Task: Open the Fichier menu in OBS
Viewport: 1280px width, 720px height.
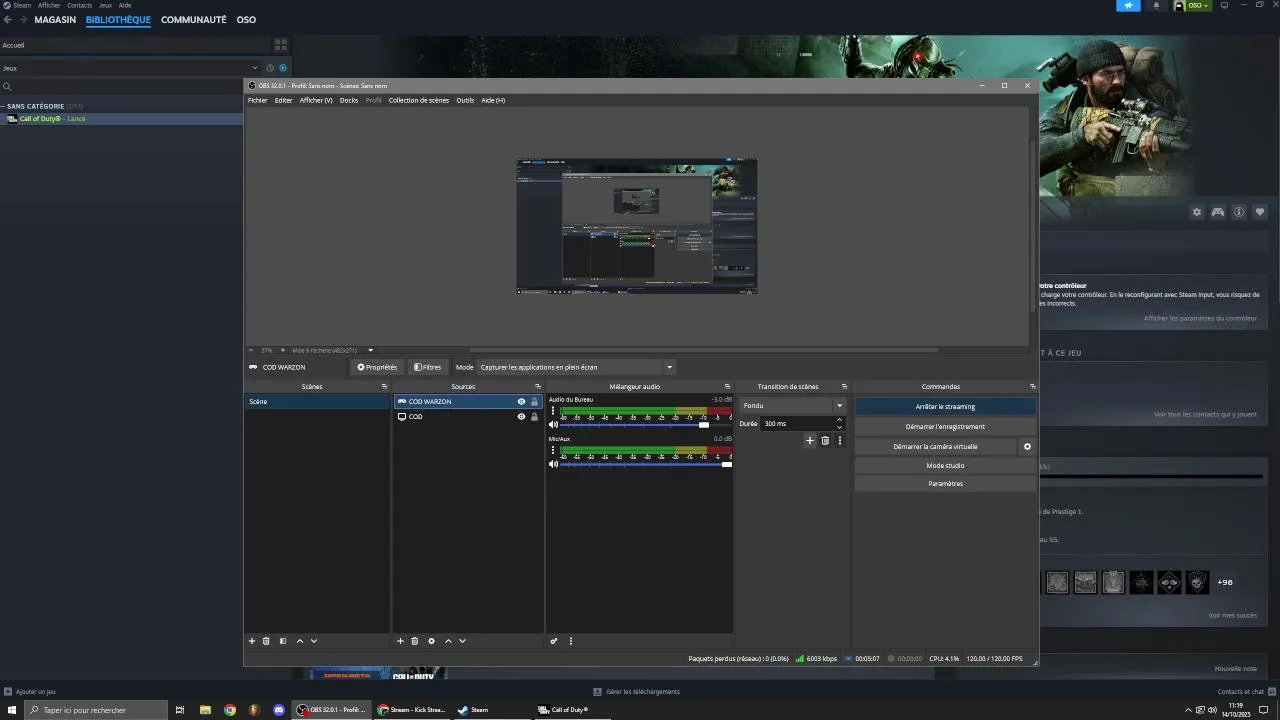Action: tap(258, 100)
